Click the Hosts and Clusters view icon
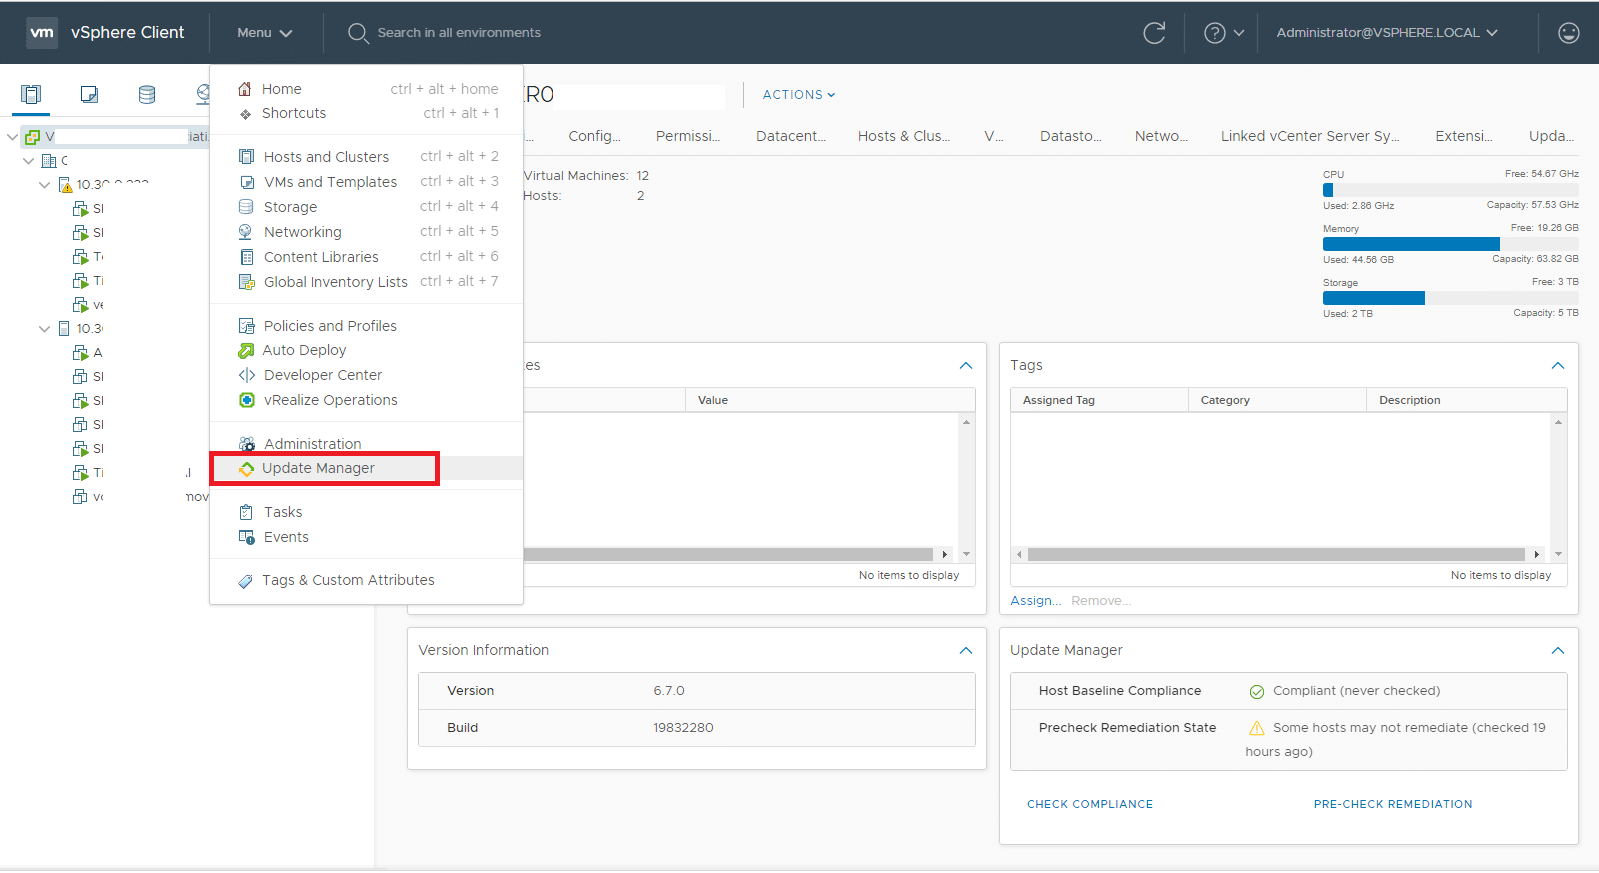Viewport: 1599px width, 873px height. click(x=31, y=94)
